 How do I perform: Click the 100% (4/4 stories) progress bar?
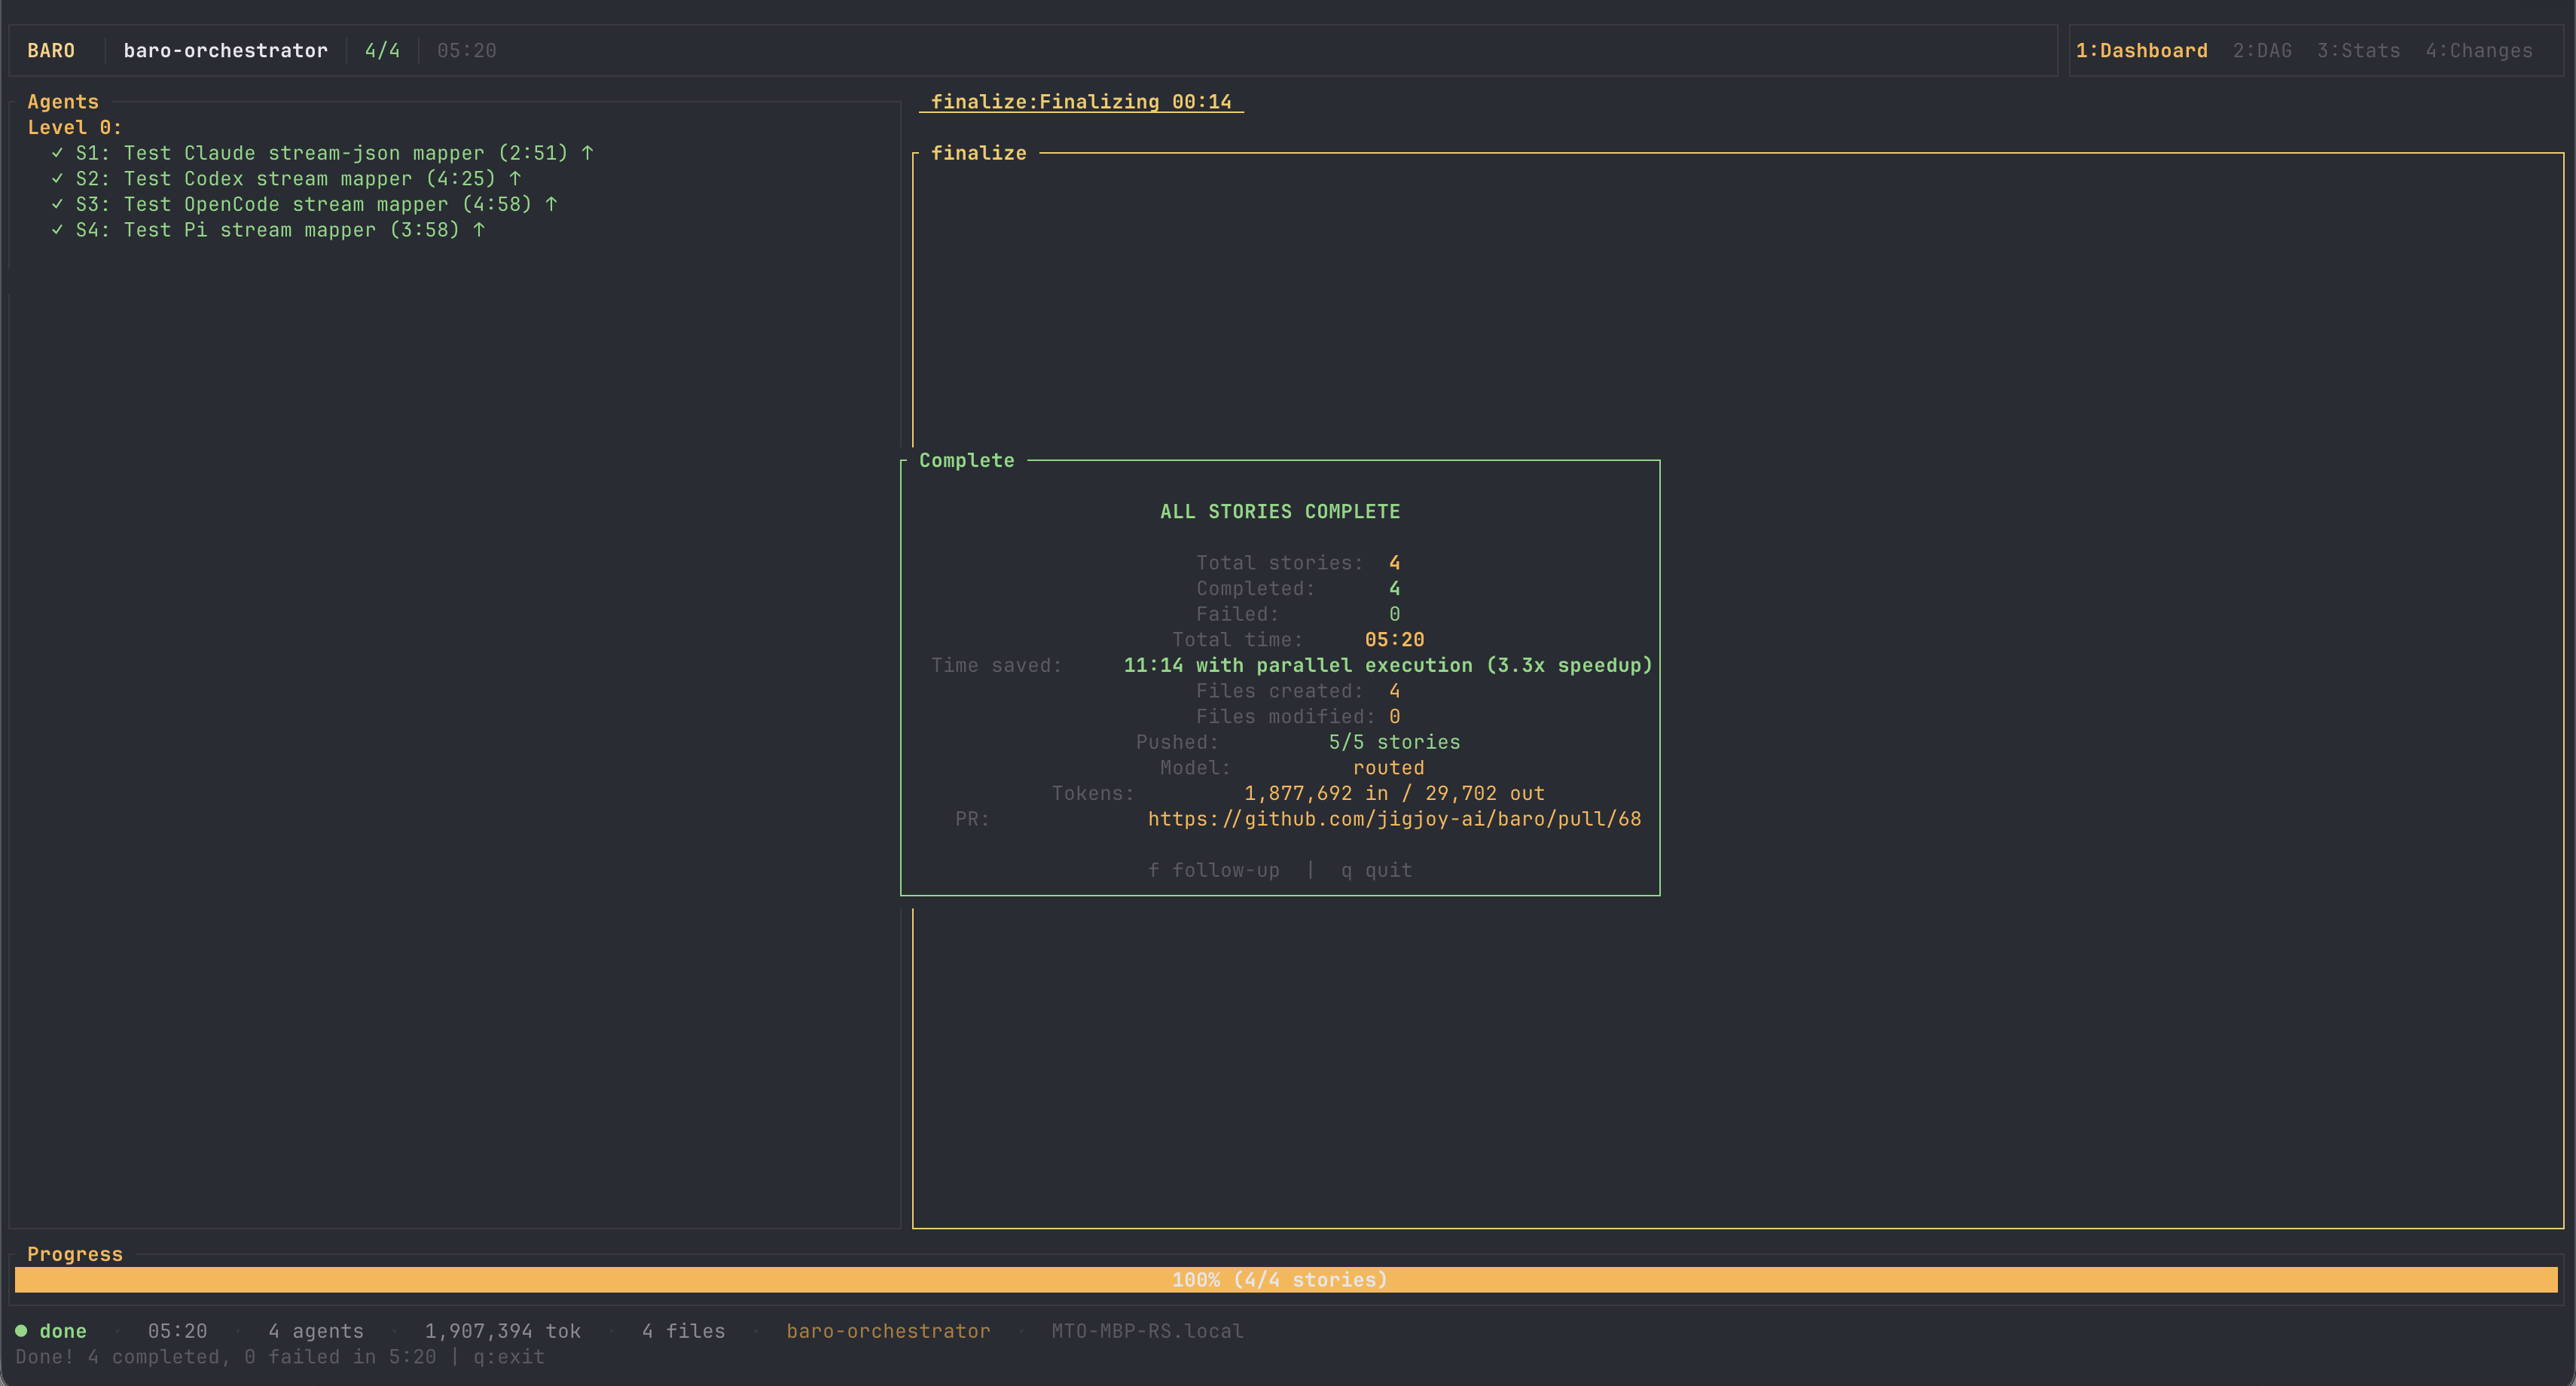click(1286, 1279)
